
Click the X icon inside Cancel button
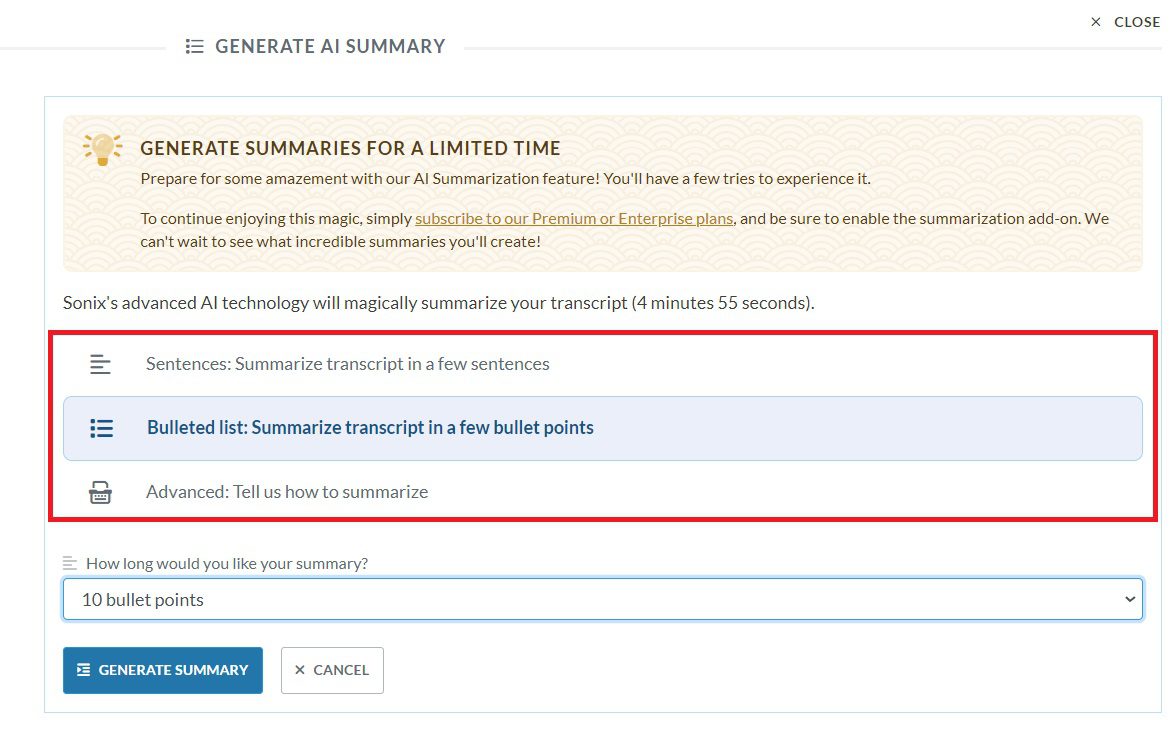[299, 670]
